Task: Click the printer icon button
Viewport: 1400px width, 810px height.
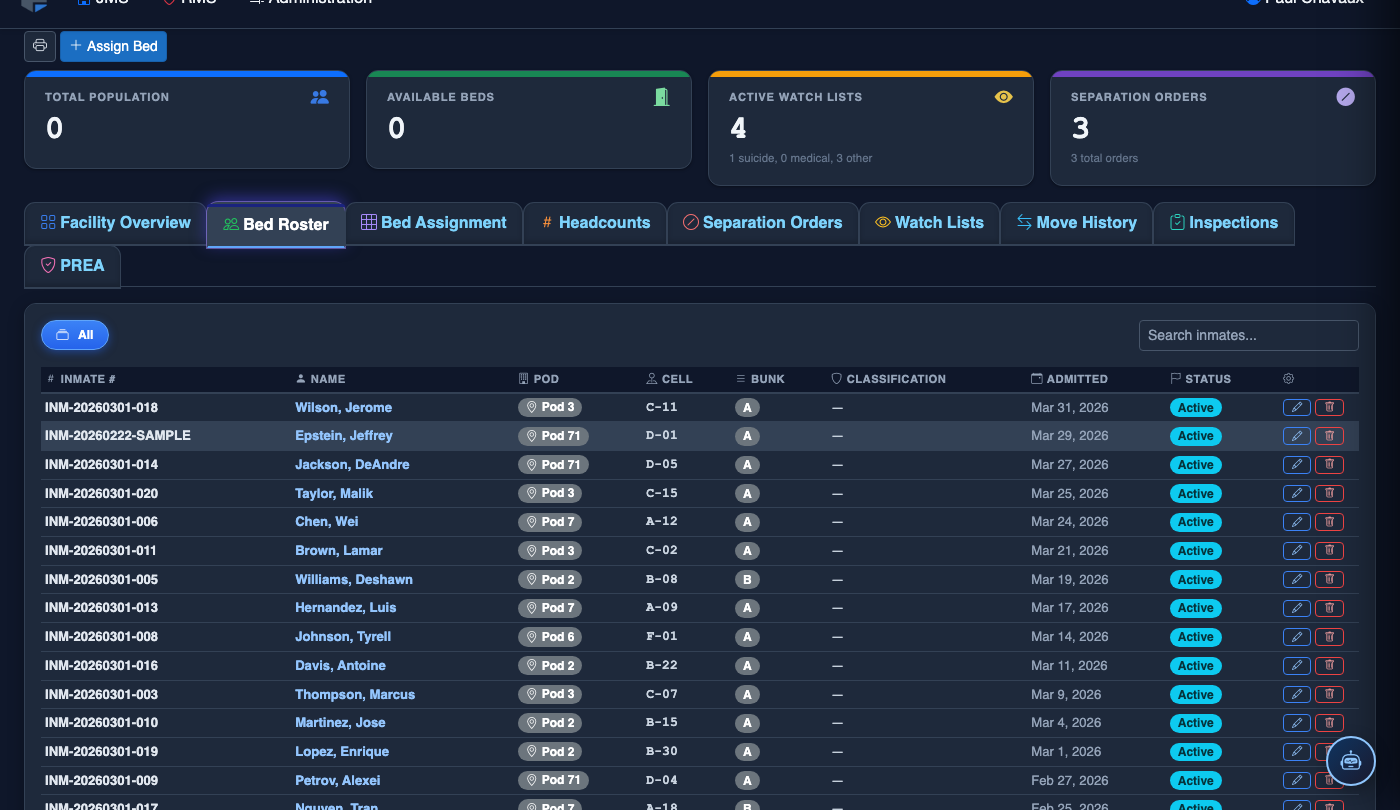Action: click(x=40, y=46)
